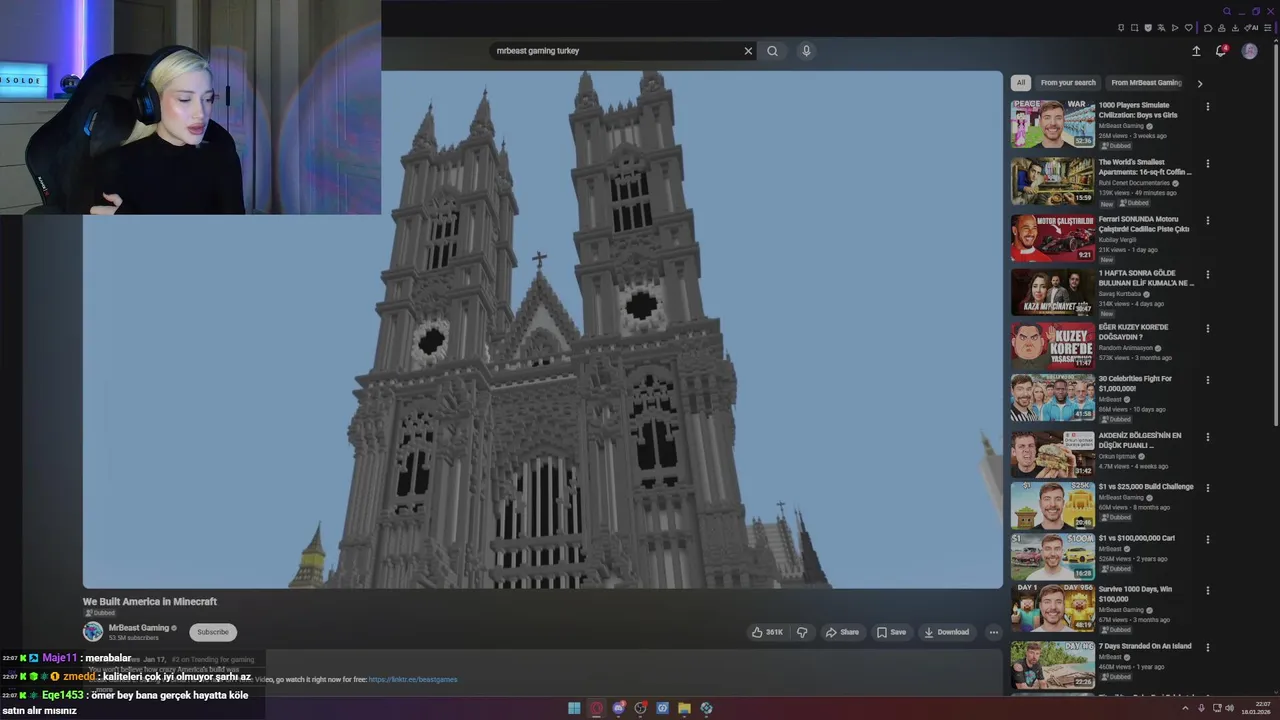This screenshot has width=1280, height=720.
Task: Open the AKDENİZ BÖLGESİ'NİN EN DÜŞÜK PUANLI thumbnail
Action: point(1052,454)
